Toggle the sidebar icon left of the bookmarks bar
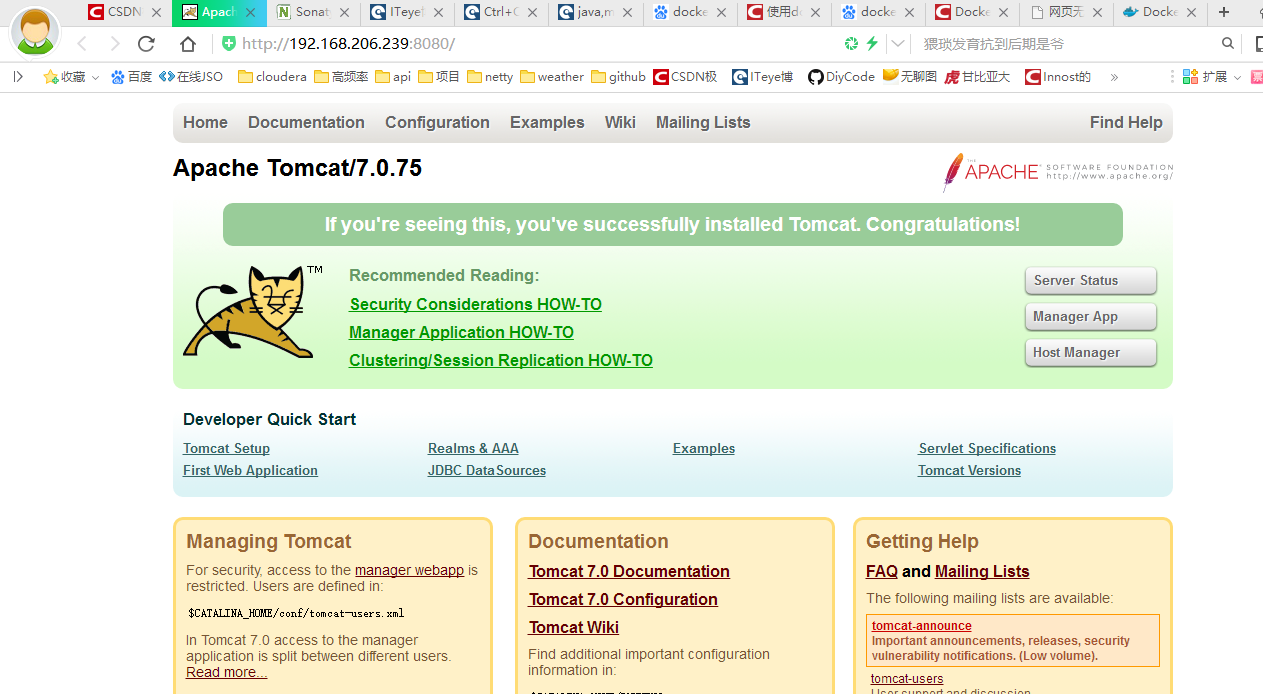The width and height of the screenshot is (1263, 694). [x=17, y=76]
